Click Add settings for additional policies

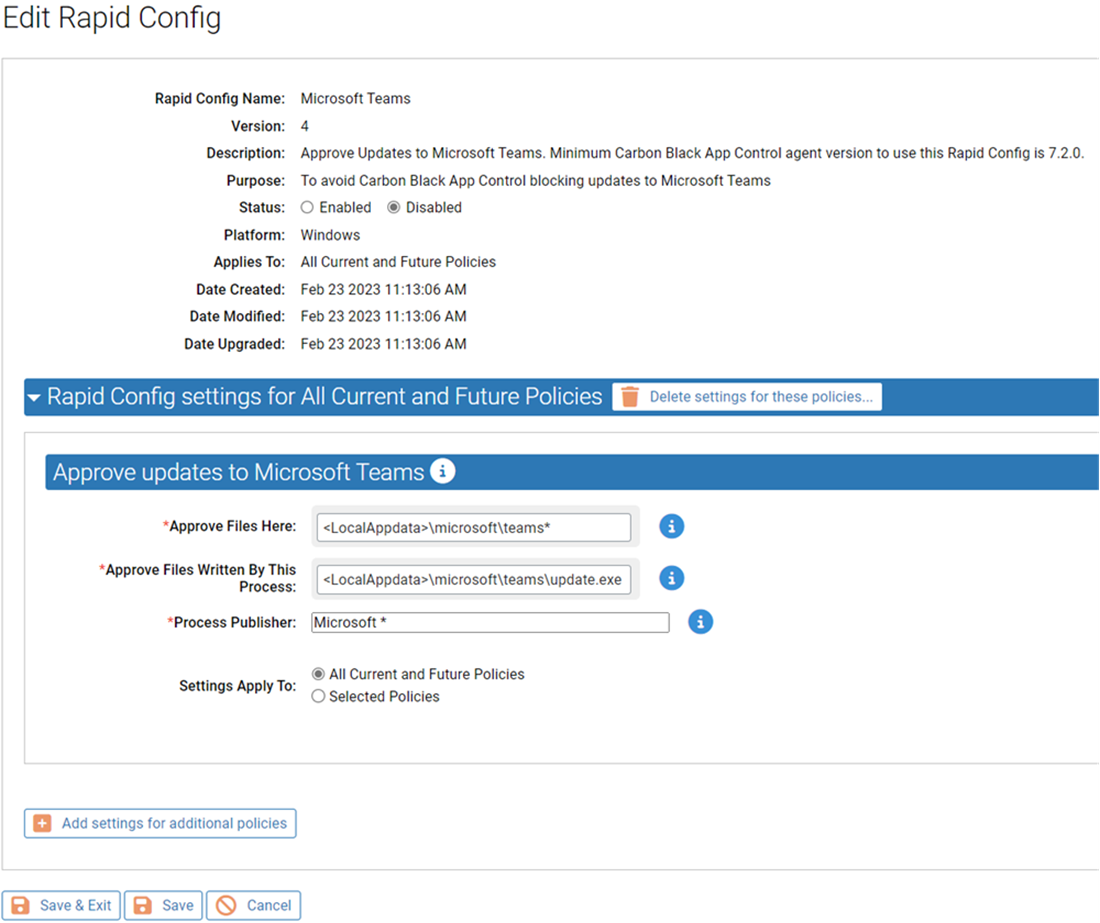pos(160,823)
